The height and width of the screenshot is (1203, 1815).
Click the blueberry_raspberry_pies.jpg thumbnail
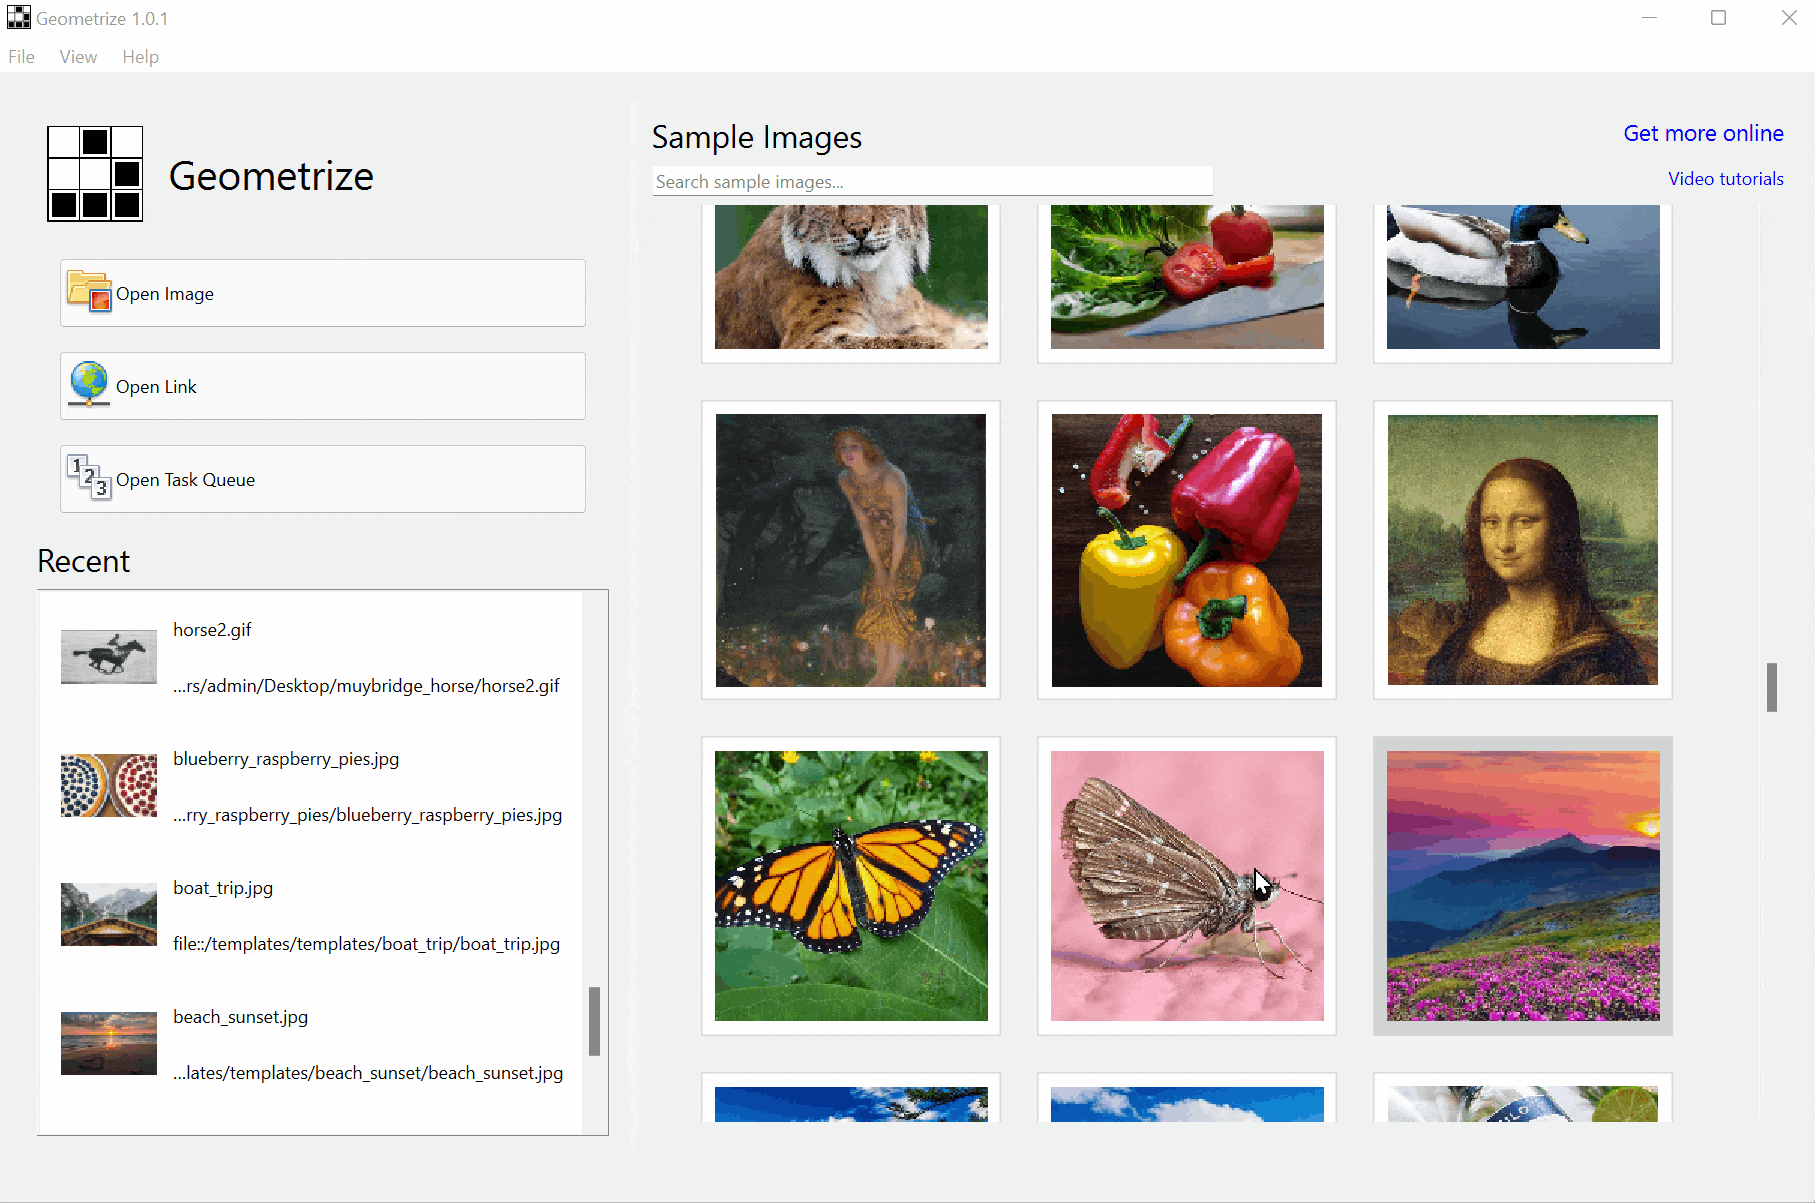click(109, 786)
